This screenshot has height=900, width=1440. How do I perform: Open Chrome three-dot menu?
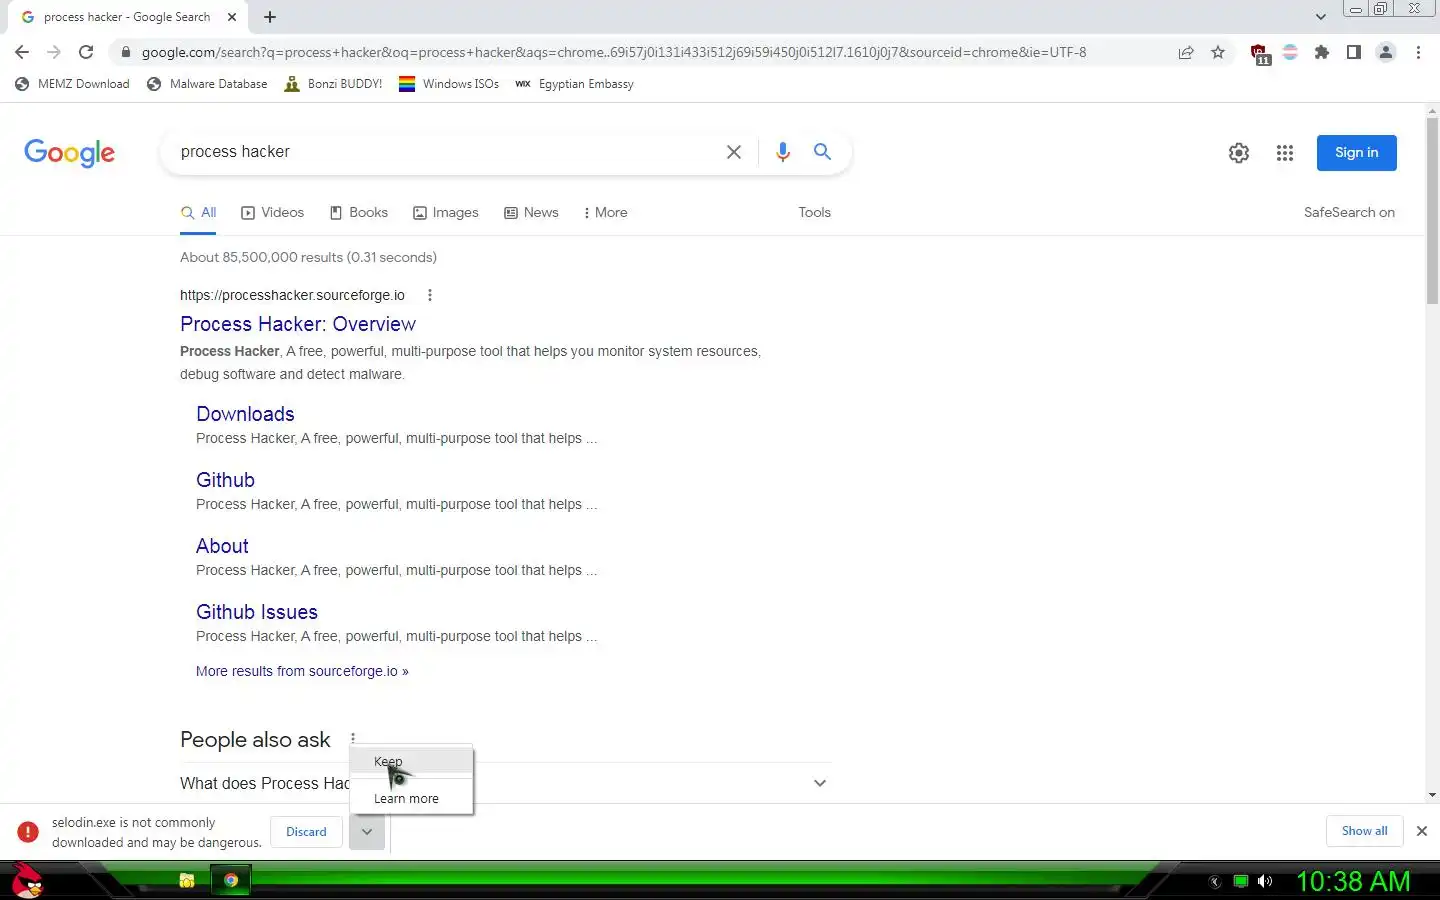(x=1418, y=52)
